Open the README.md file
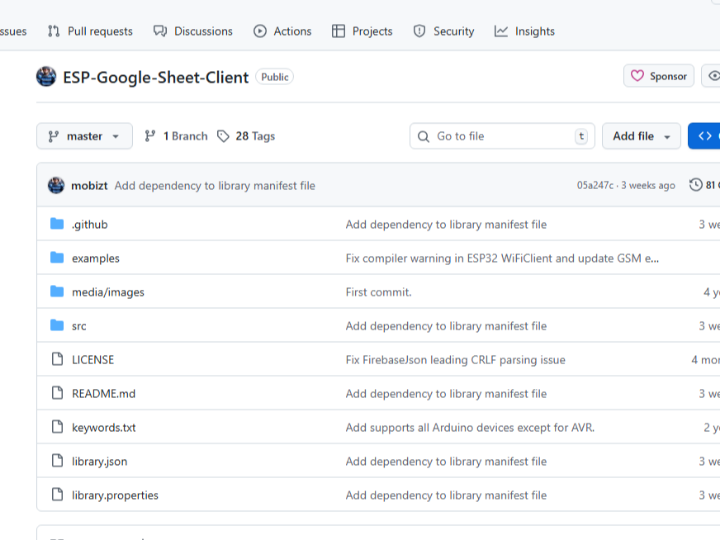Screen dimensions: 720x540 click(x=103, y=394)
